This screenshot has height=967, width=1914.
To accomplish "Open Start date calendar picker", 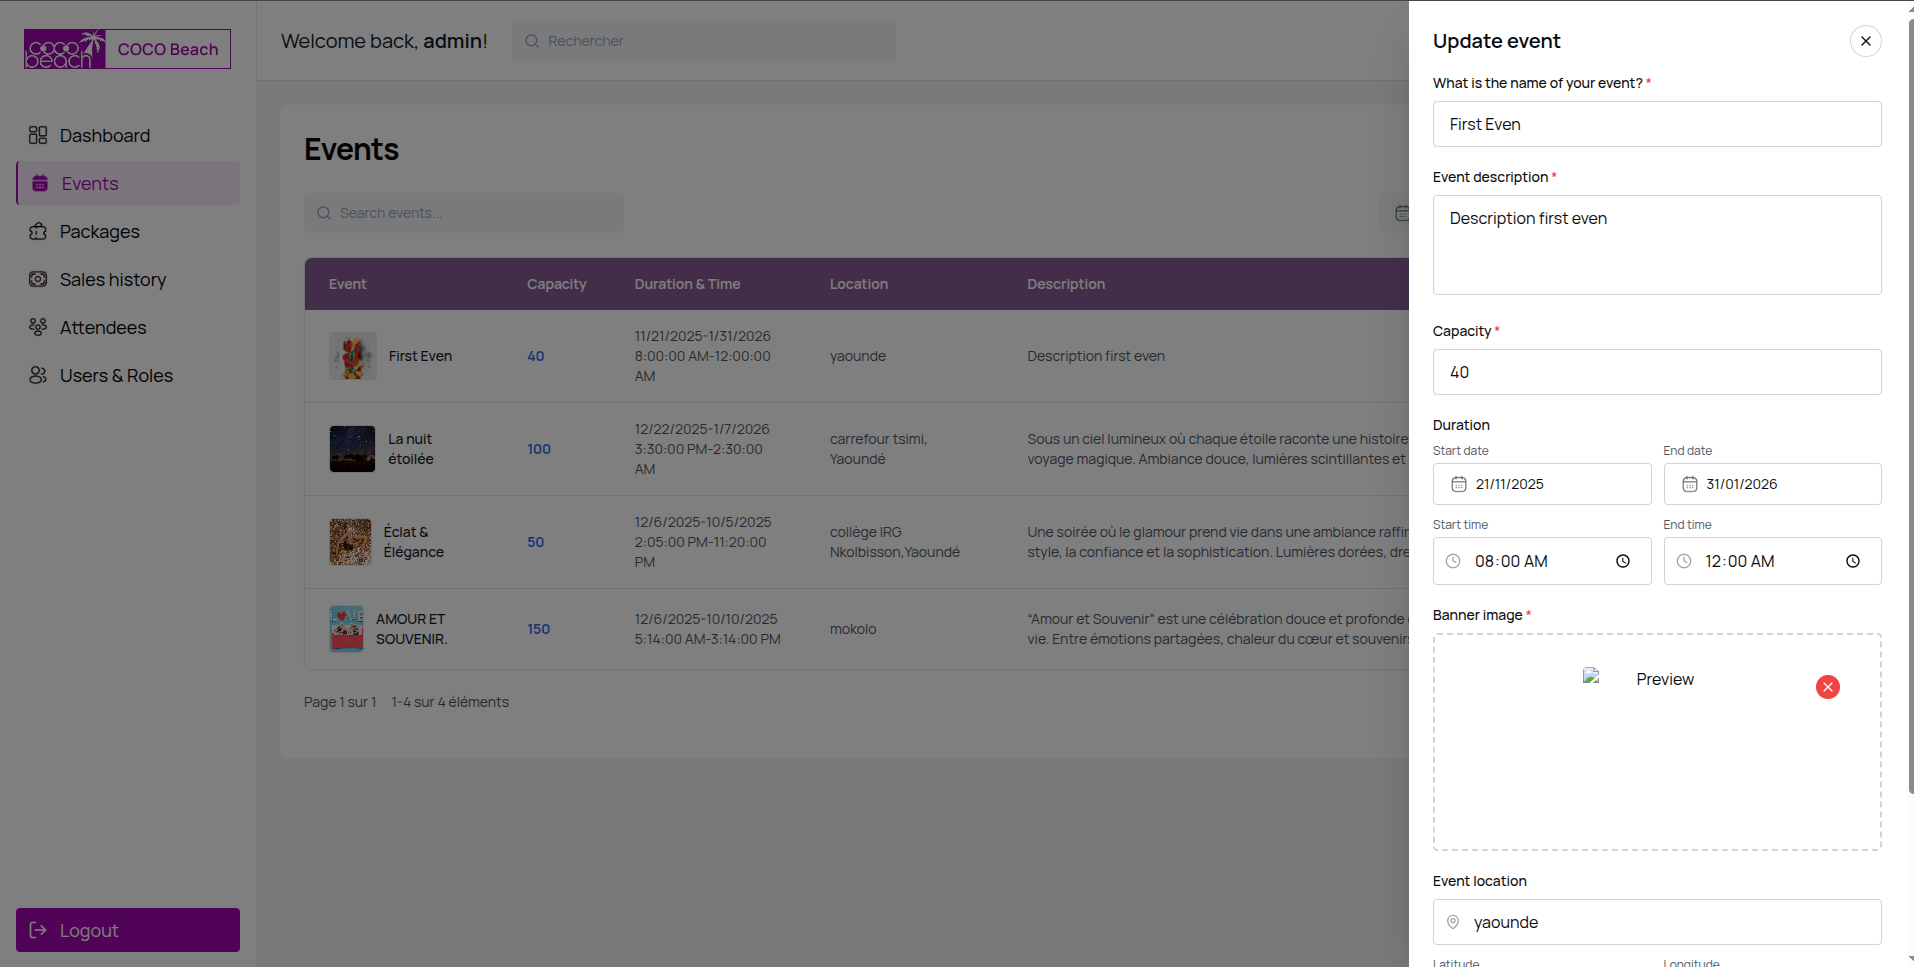I will pyautogui.click(x=1459, y=484).
